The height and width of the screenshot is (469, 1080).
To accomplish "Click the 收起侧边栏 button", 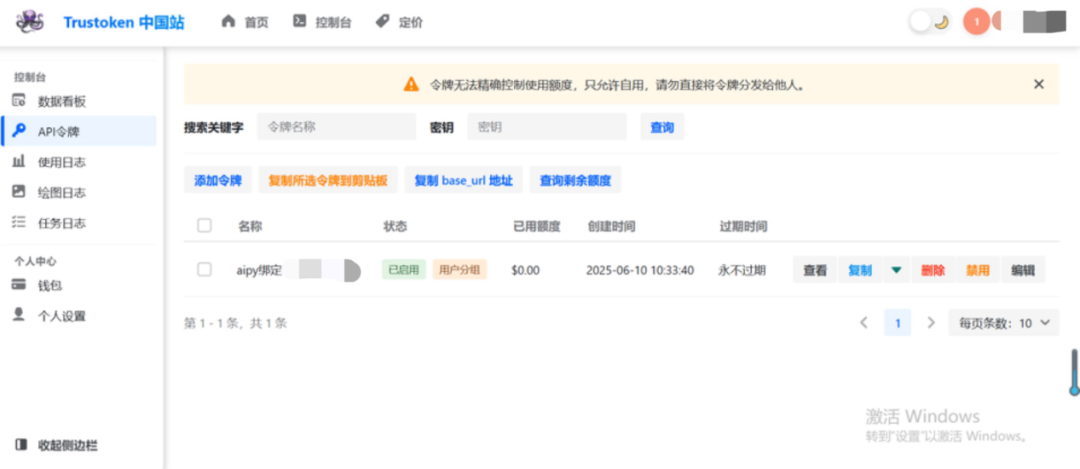I will pos(56,446).
